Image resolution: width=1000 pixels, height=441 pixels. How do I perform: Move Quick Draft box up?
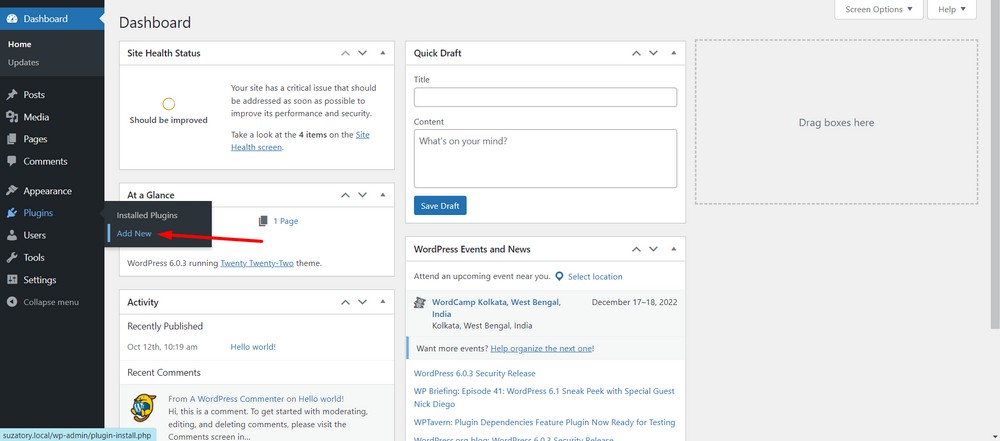pos(636,53)
